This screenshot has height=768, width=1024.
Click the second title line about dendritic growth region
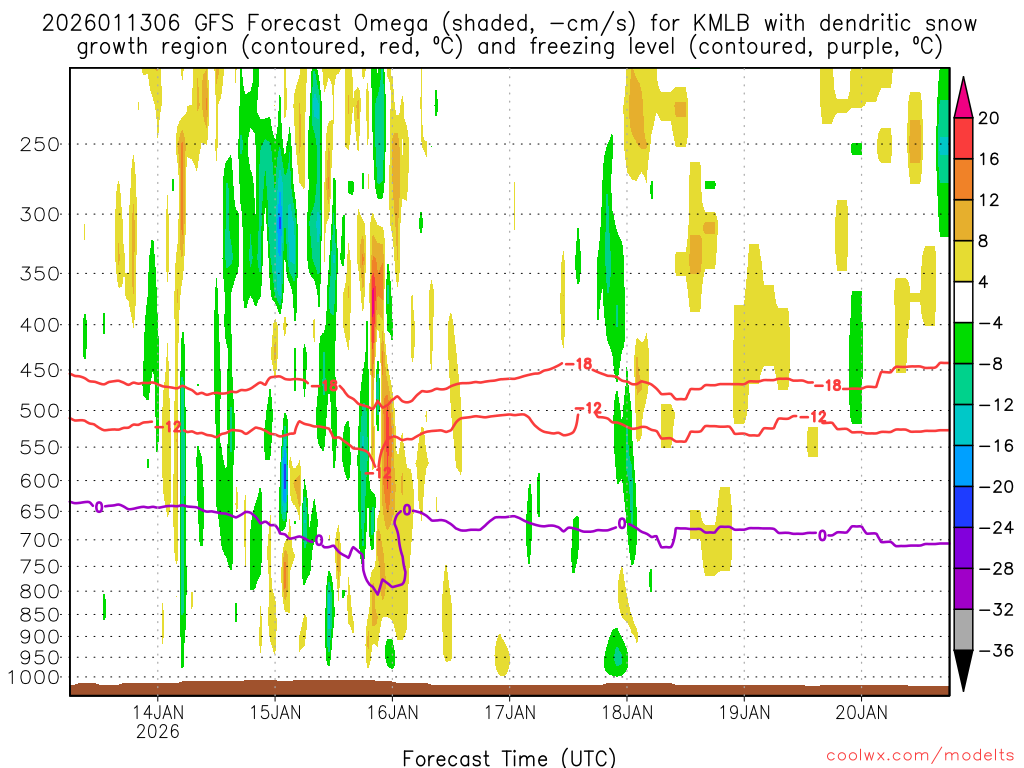pyautogui.click(x=509, y=47)
